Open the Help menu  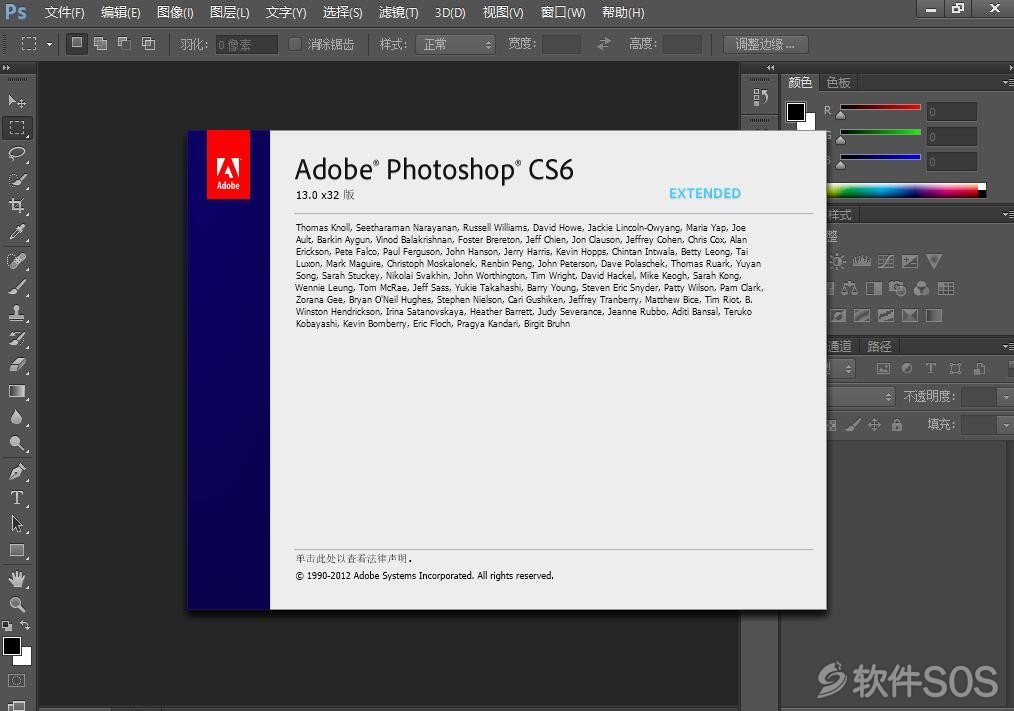pyautogui.click(x=623, y=12)
